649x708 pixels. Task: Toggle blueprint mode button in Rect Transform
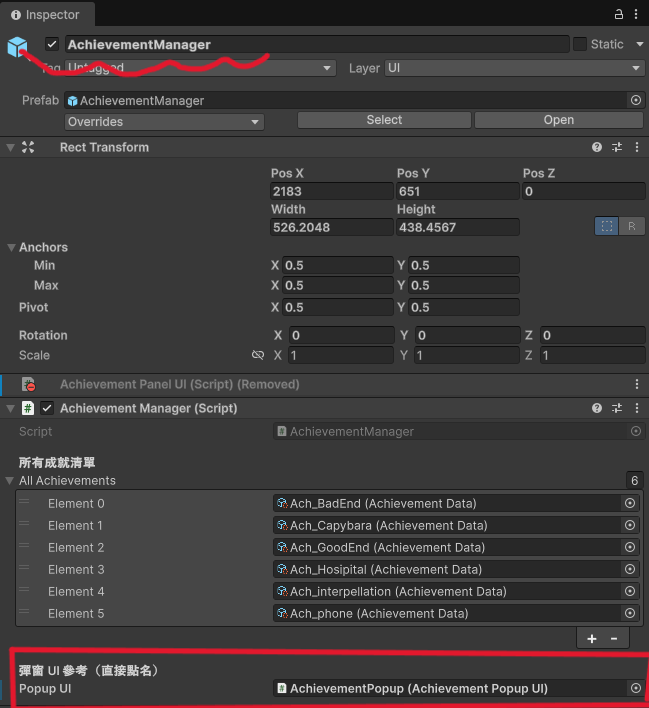(607, 226)
